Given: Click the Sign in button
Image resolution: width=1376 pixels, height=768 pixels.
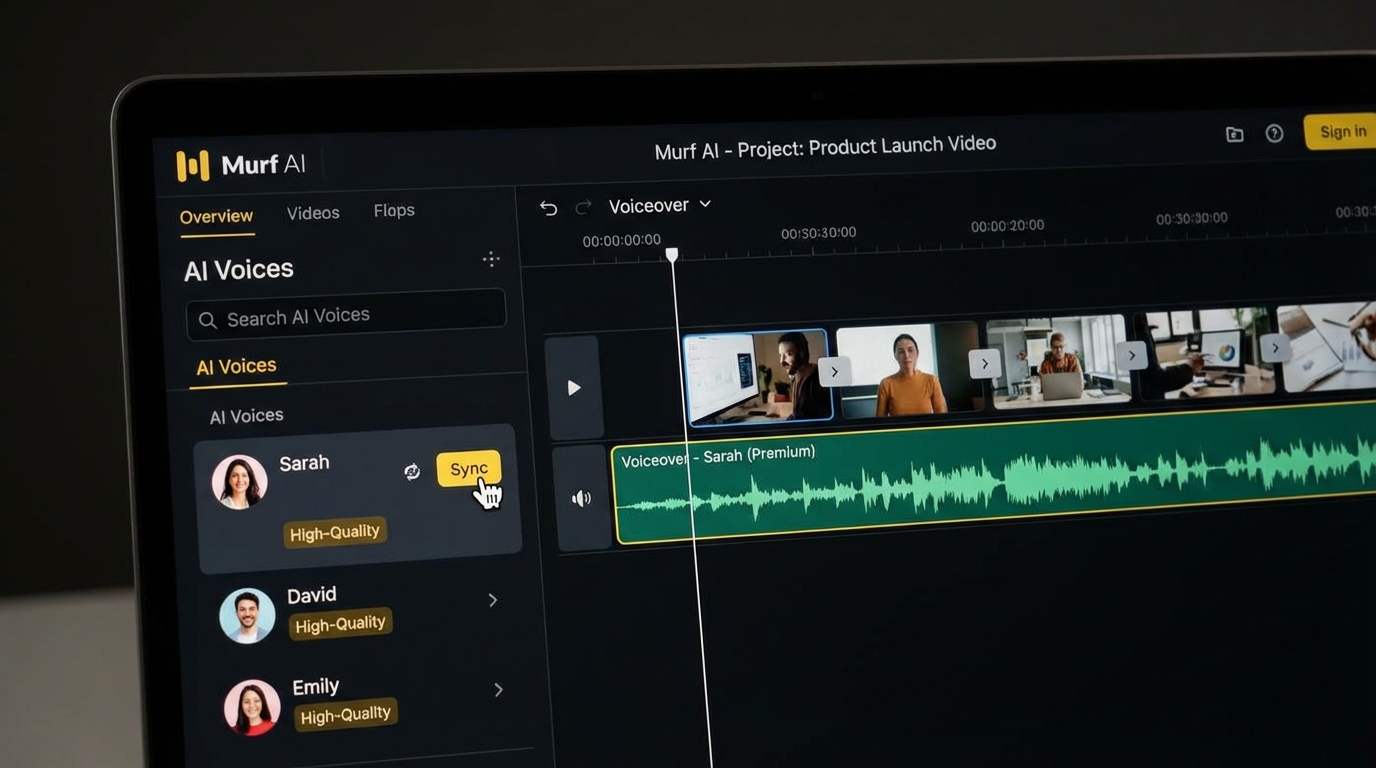Looking at the screenshot, I should 1342,132.
